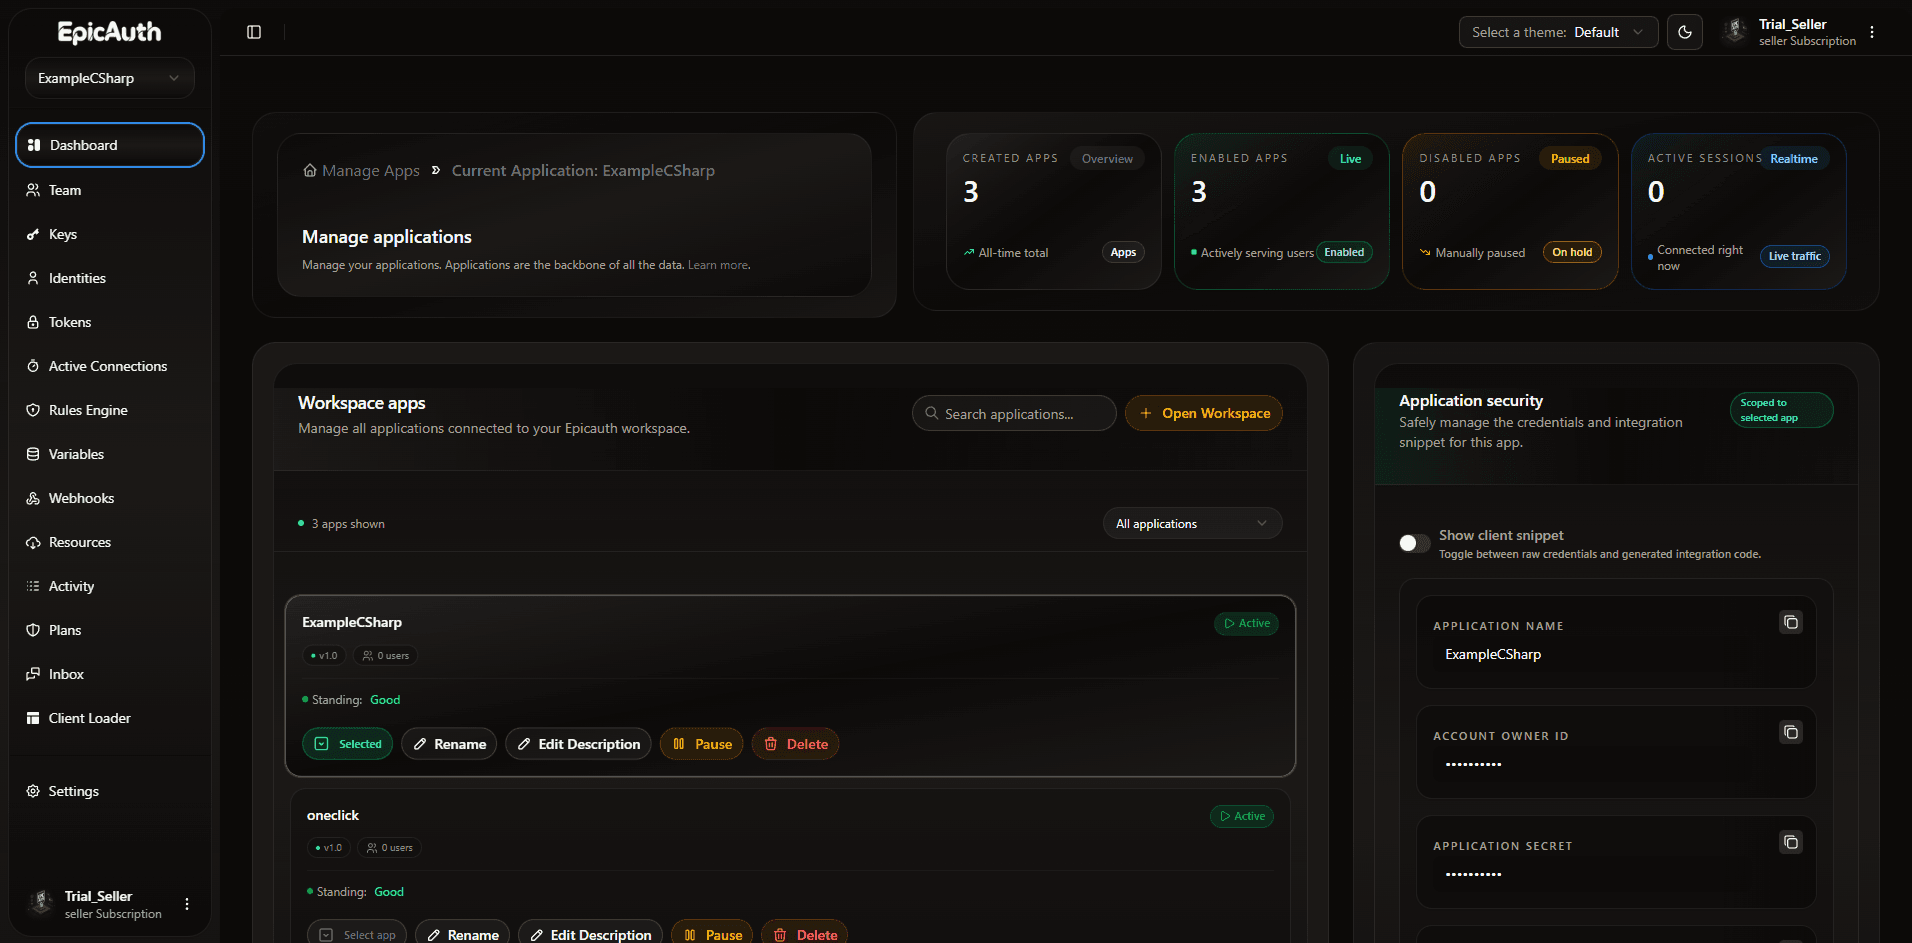Follow the Learn more link
1912x943 pixels.
click(x=718, y=265)
